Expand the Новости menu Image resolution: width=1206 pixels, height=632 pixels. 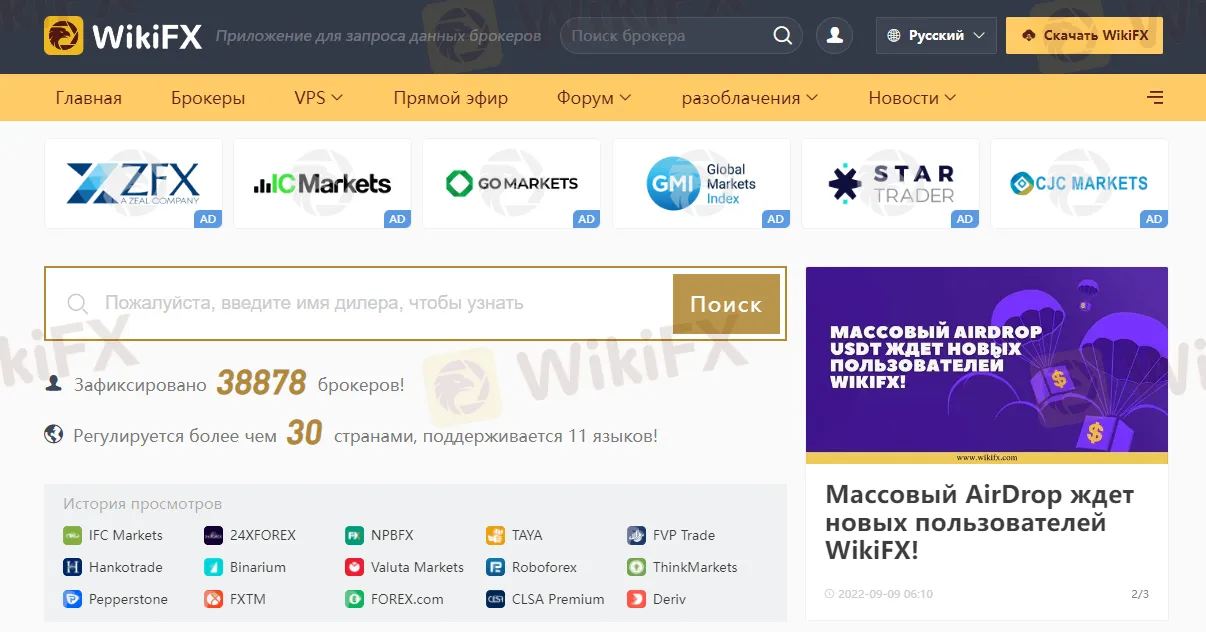tap(912, 98)
